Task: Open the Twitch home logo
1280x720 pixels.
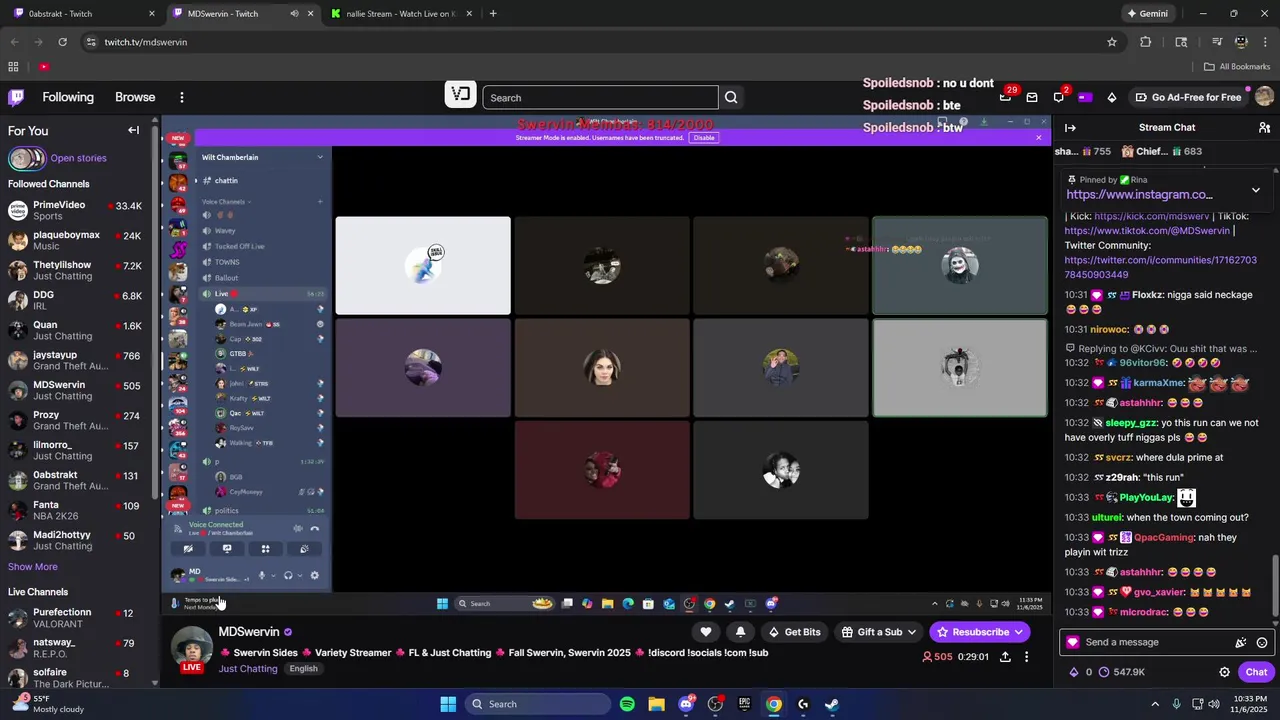Action: click(16, 97)
